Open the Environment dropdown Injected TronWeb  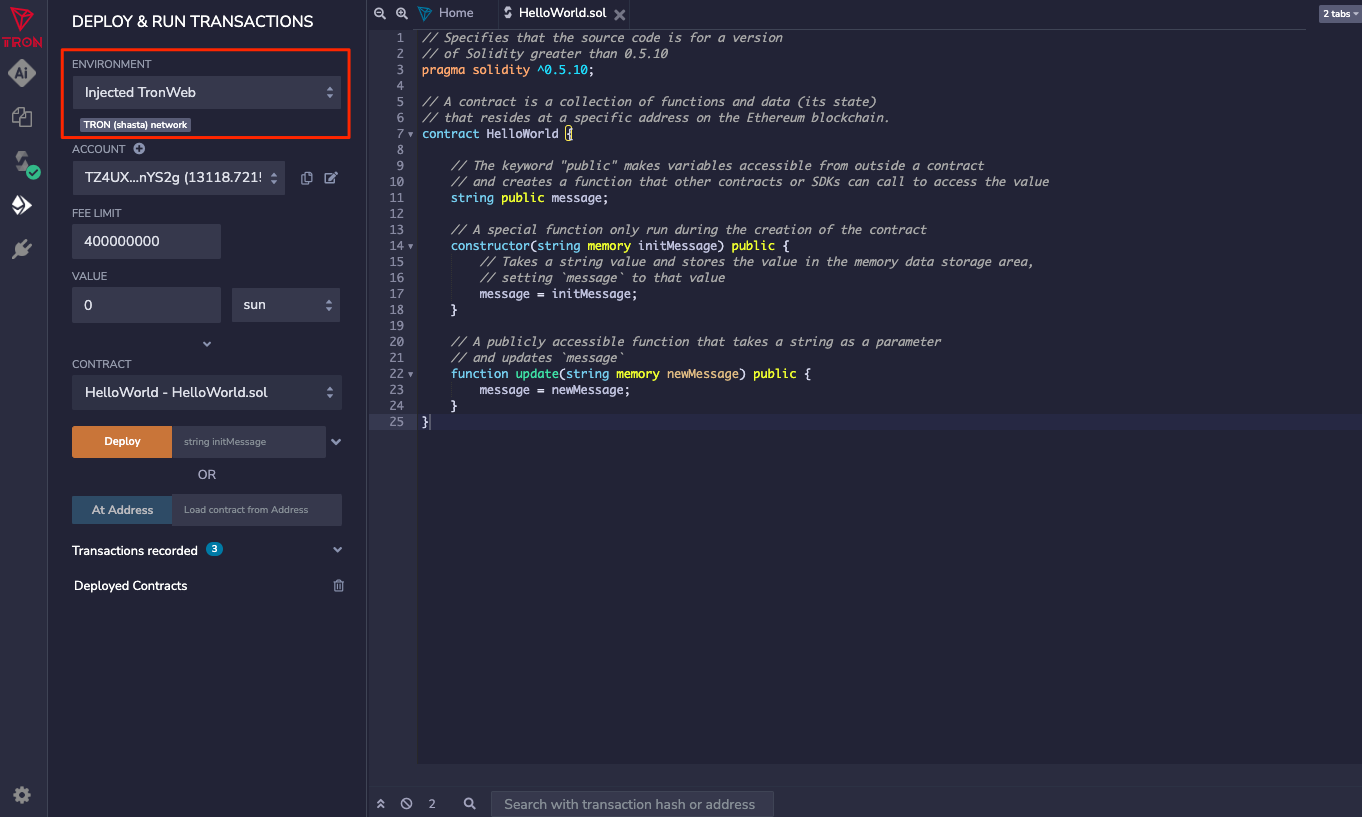click(207, 92)
